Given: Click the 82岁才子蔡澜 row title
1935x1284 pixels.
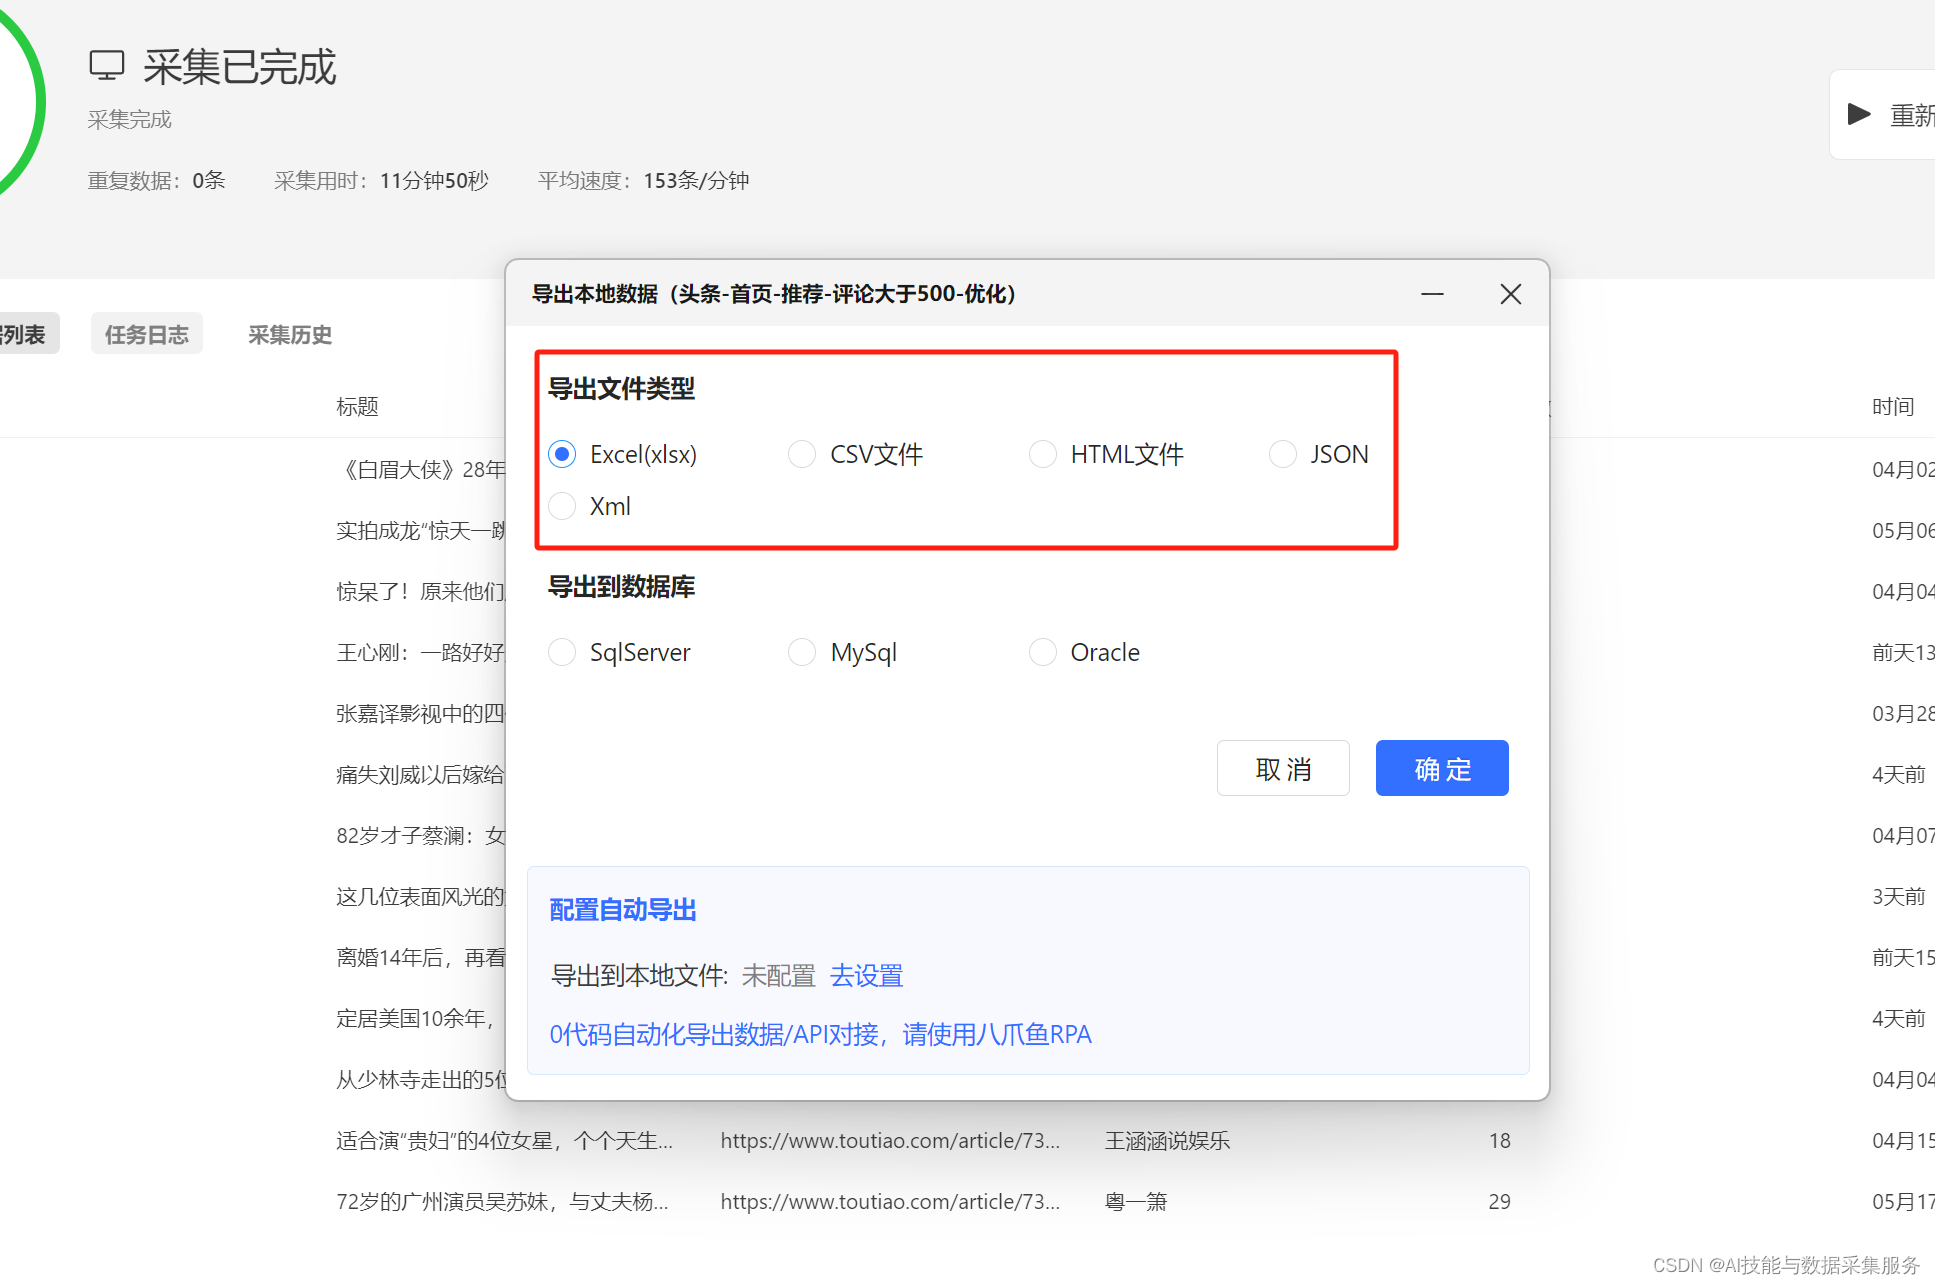Looking at the screenshot, I should [x=421, y=836].
